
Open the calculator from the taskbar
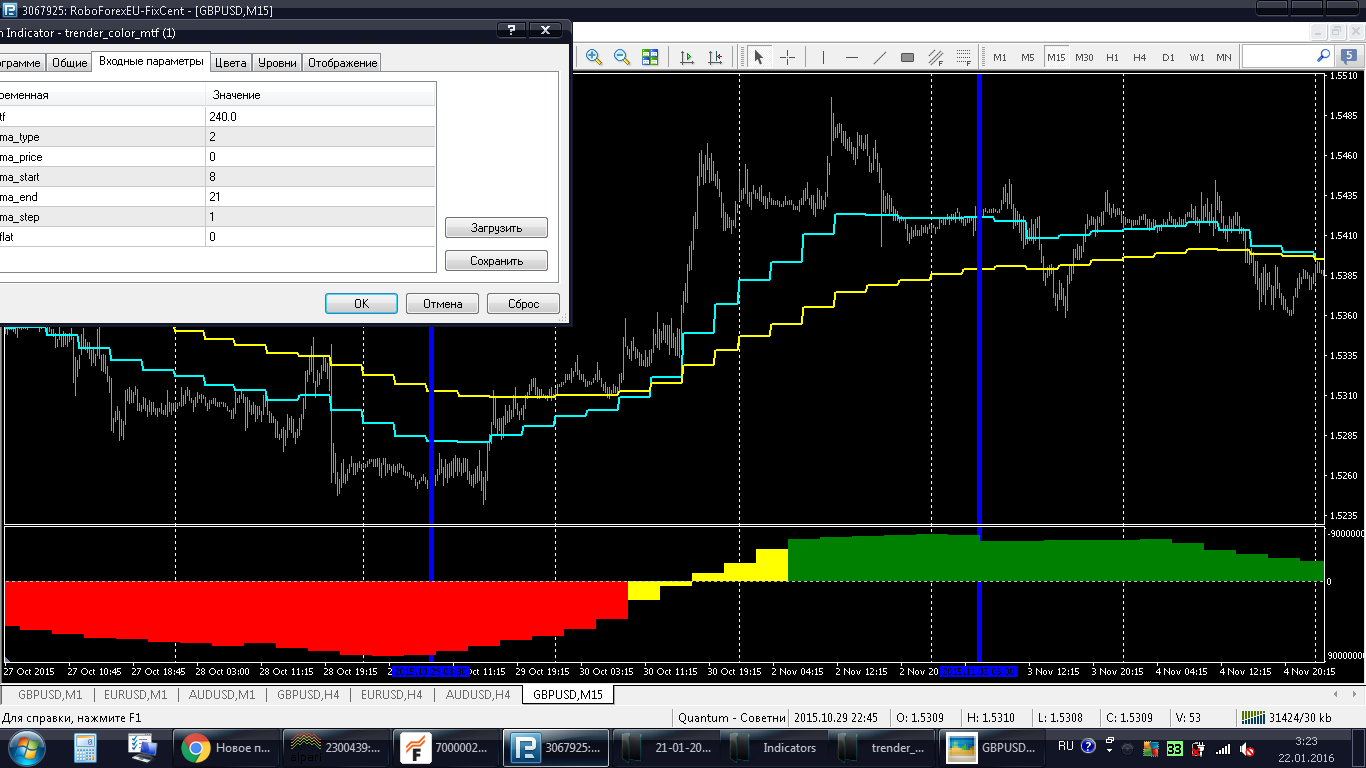click(x=85, y=747)
